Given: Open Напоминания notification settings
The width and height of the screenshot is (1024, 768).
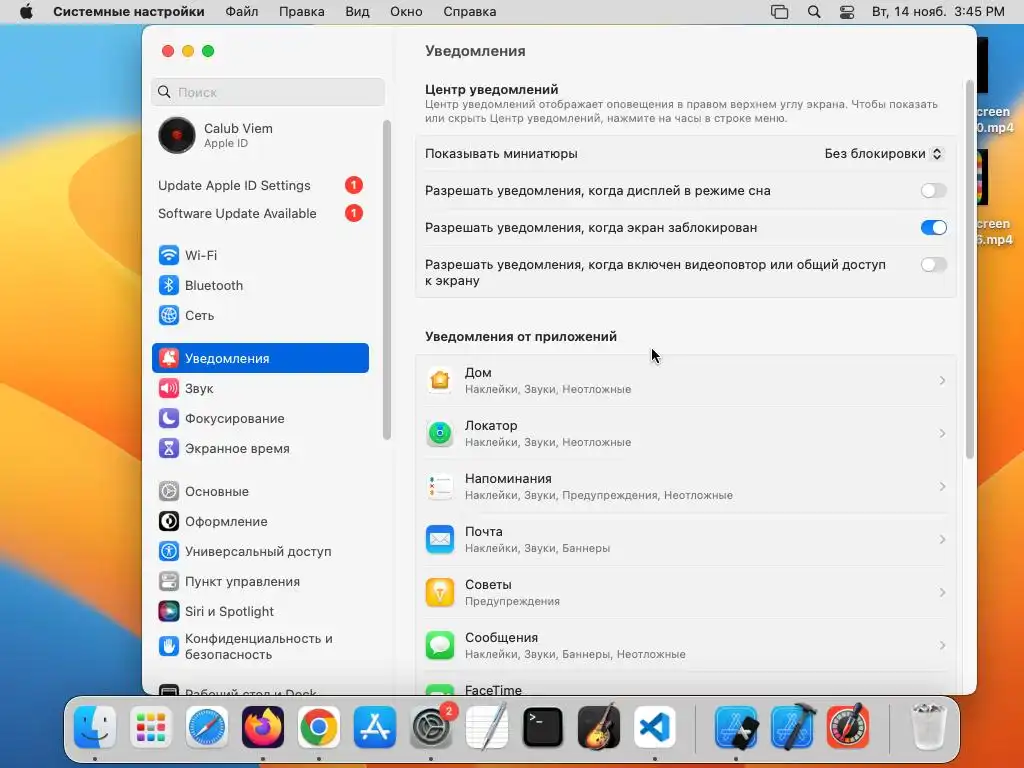Looking at the screenshot, I should click(686, 487).
